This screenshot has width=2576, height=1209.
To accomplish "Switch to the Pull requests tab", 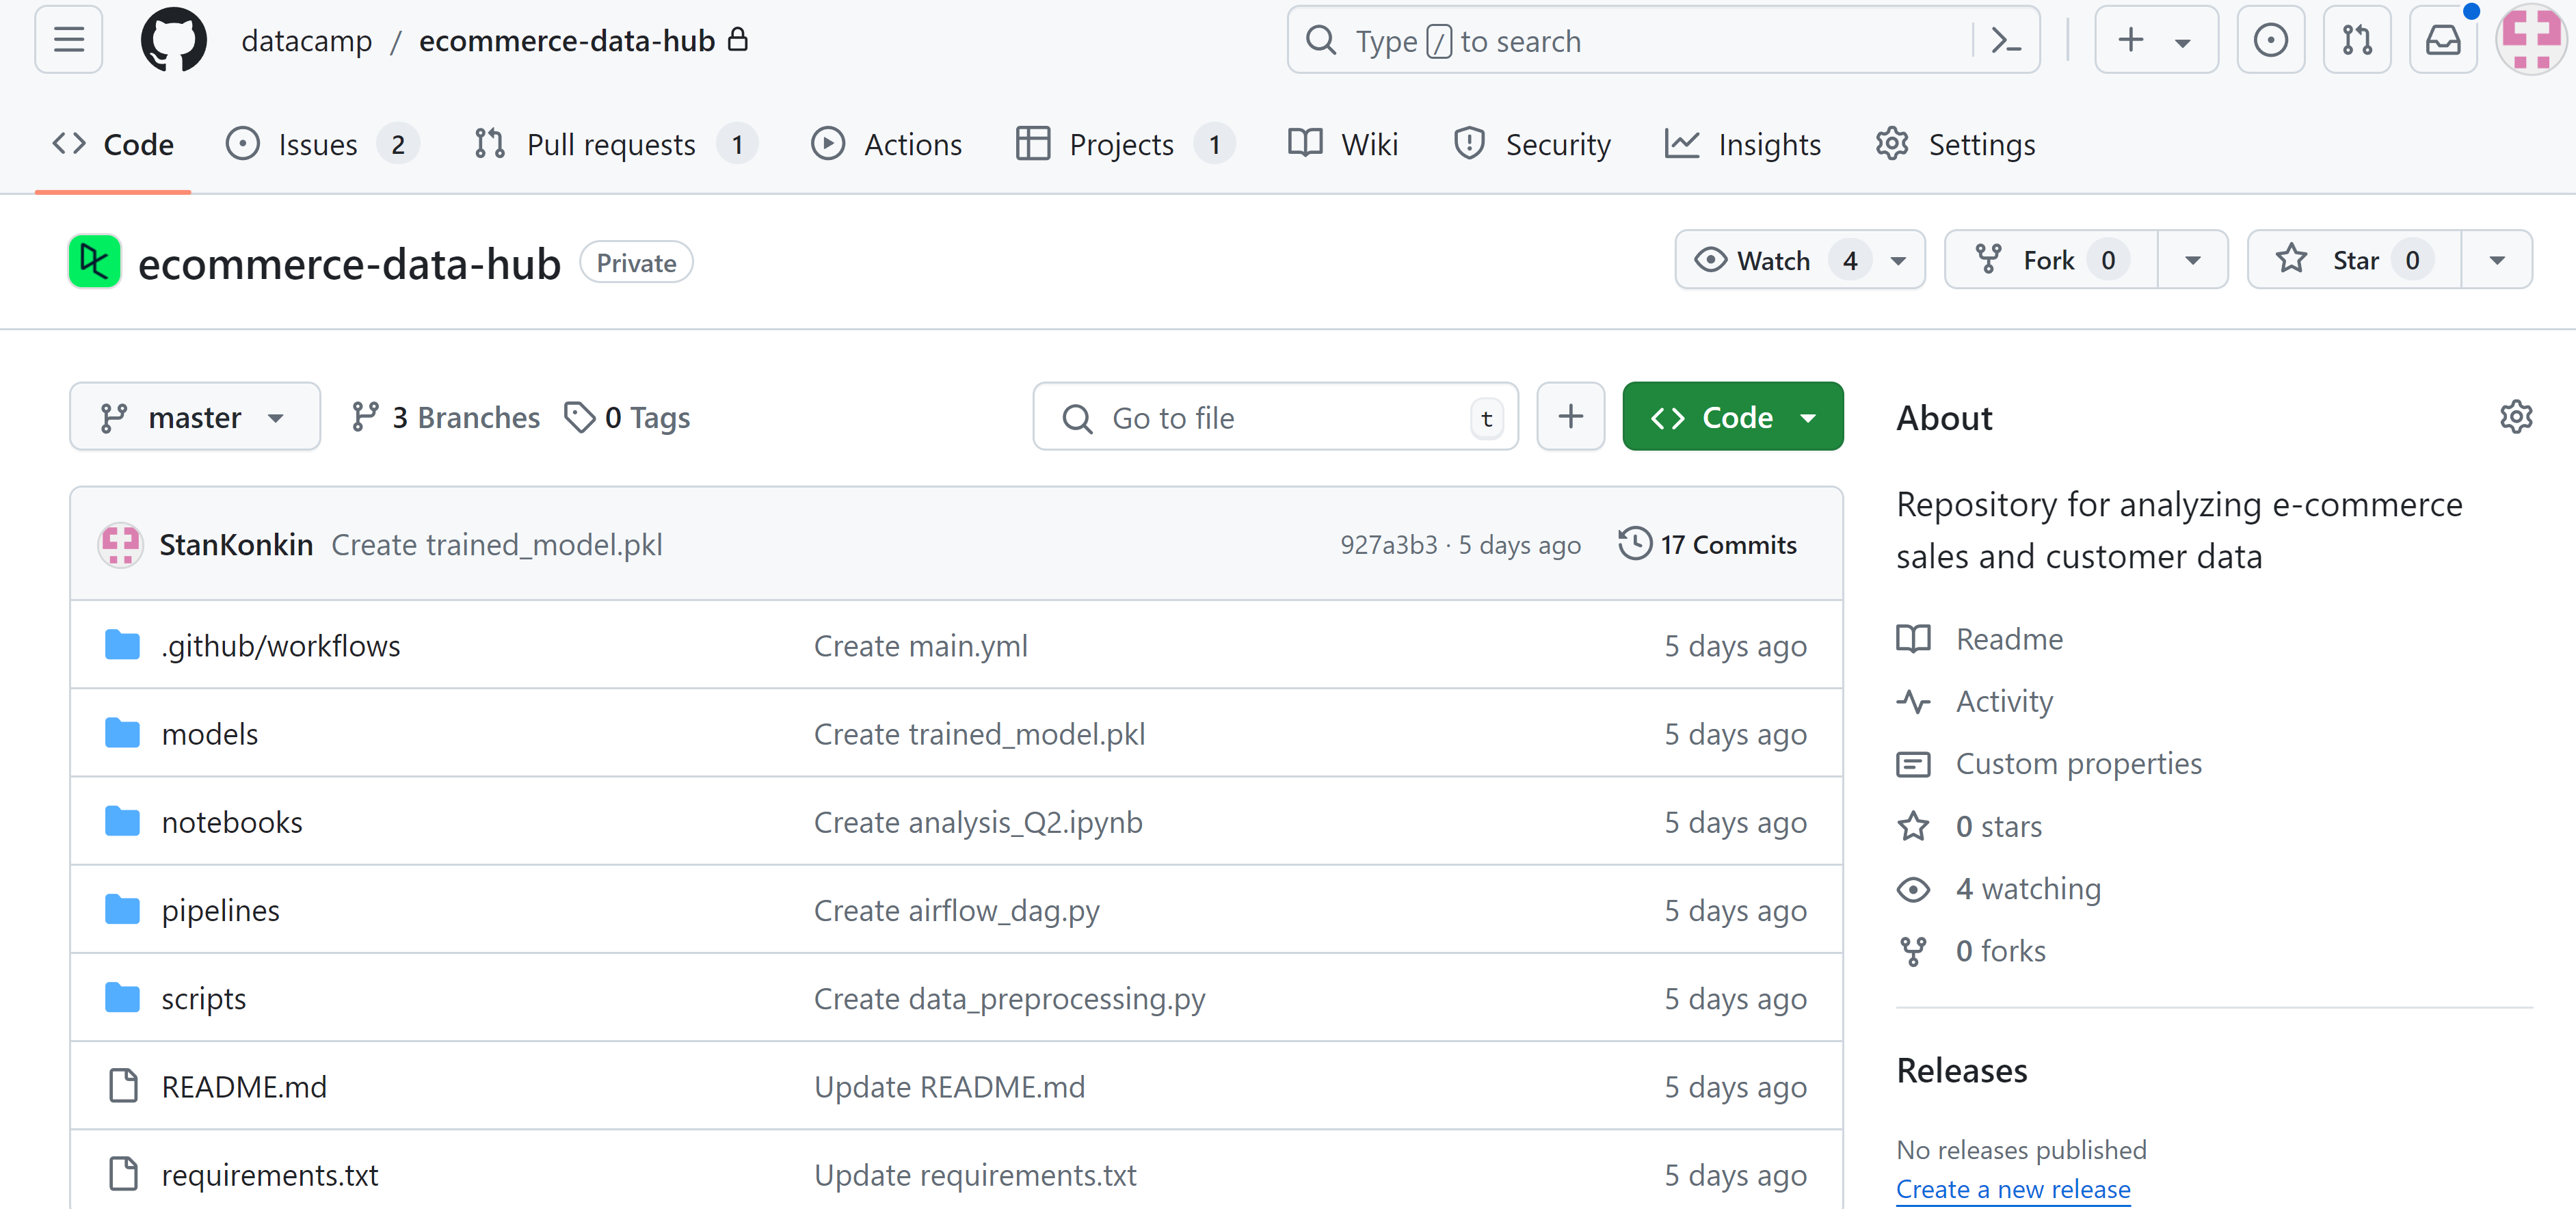I will [615, 144].
